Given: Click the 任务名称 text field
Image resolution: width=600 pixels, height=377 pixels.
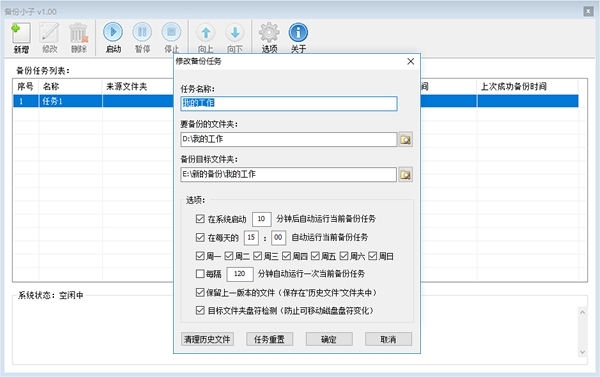Looking at the screenshot, I should pyautogui.click(x=289, y=103).
